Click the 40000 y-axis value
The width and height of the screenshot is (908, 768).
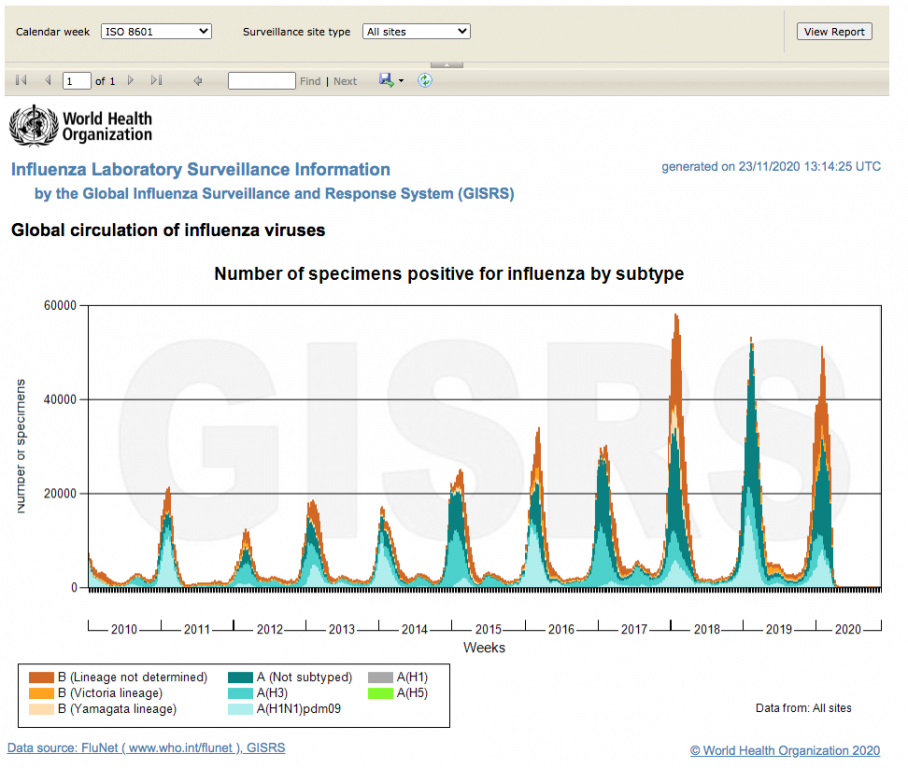(x=60, y=400)
